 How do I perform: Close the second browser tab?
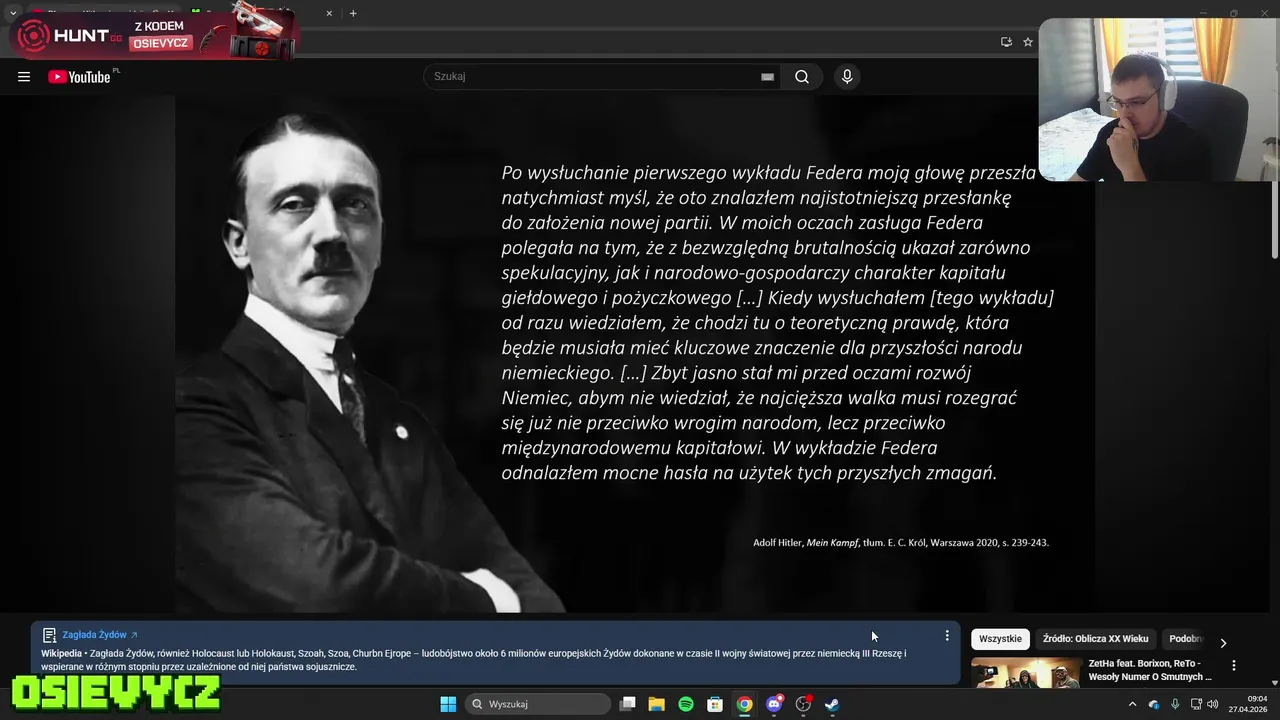(x=330, y=13)
